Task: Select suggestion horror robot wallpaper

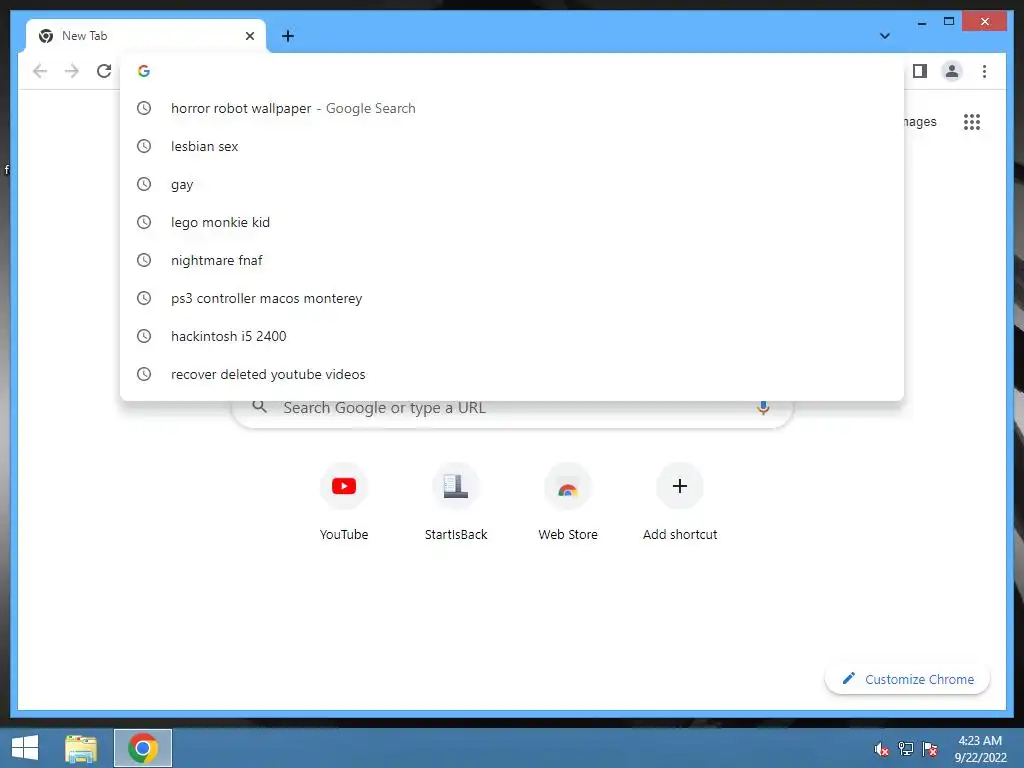Action: point(512,108)
